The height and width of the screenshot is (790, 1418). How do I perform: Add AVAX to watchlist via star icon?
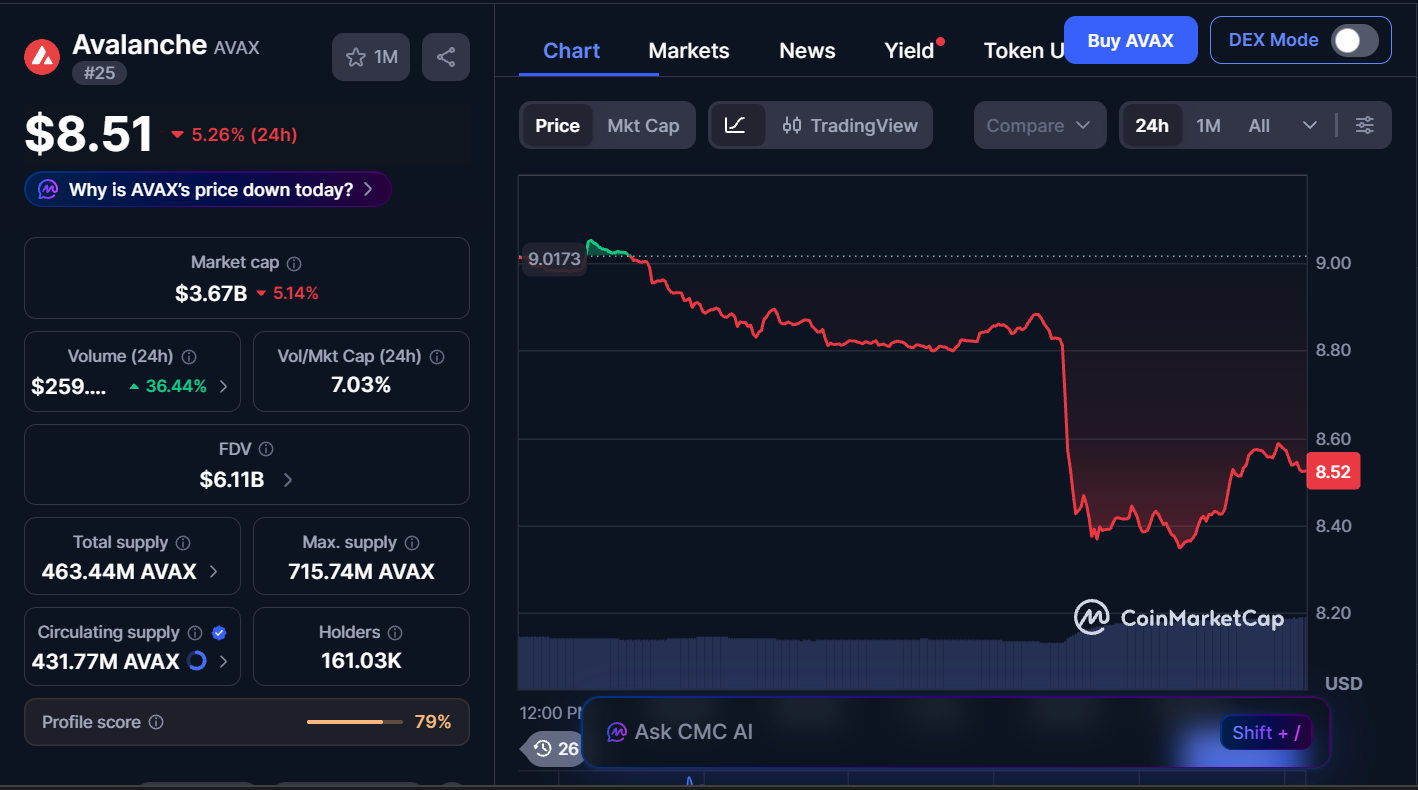[357, 56]
